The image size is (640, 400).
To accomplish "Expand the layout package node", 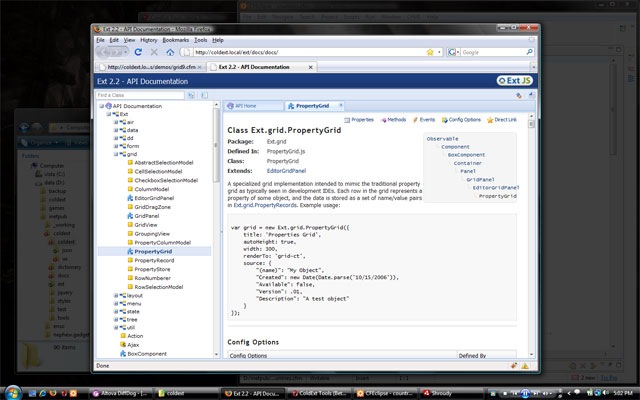I will [116, 295].
